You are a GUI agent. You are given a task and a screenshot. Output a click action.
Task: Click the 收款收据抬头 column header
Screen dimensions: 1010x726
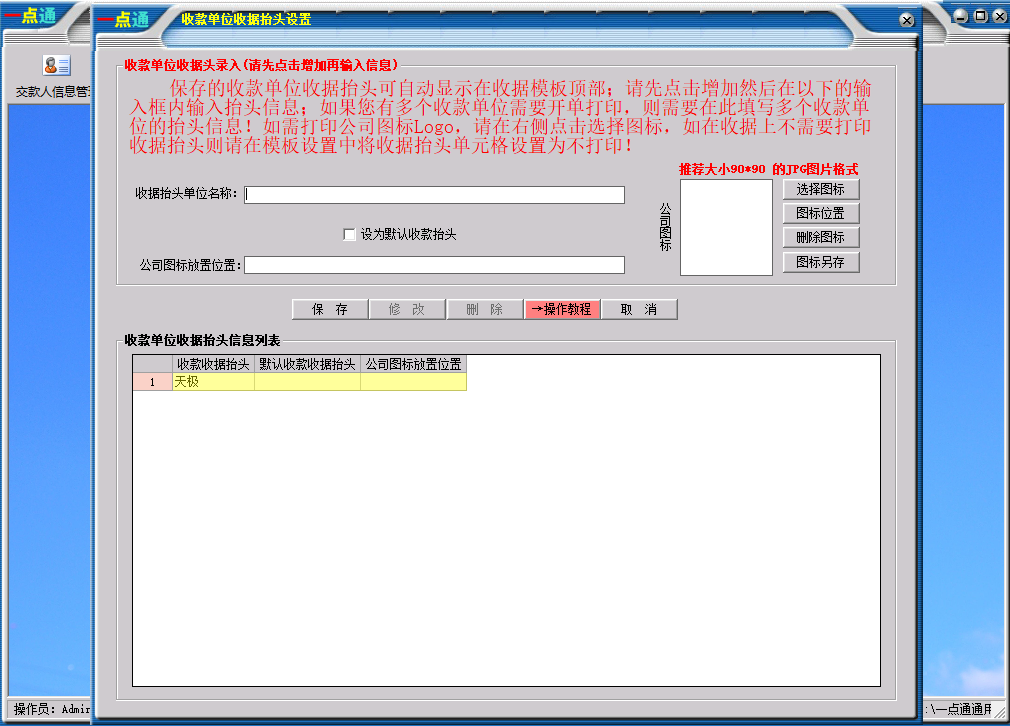coord(213,364)
